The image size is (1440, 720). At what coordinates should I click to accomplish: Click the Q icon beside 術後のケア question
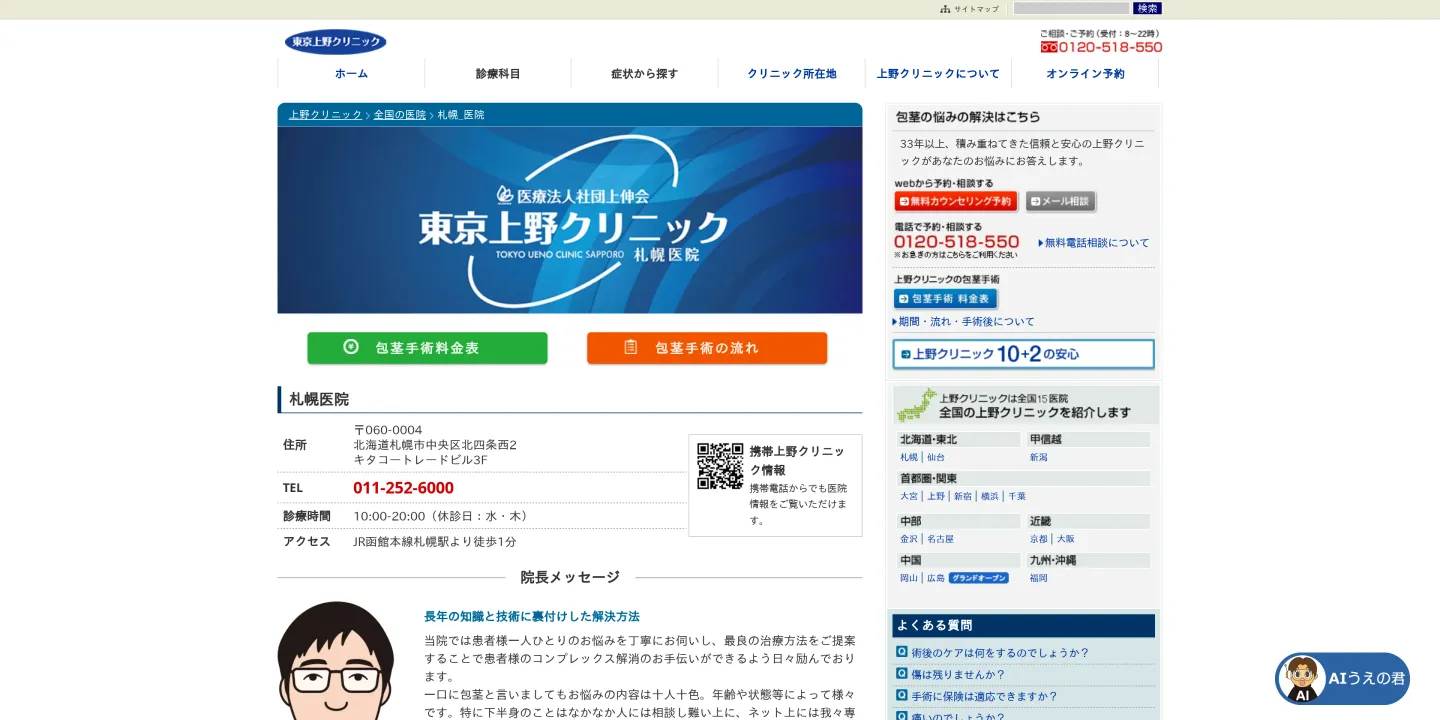click(x=902, y=652)
